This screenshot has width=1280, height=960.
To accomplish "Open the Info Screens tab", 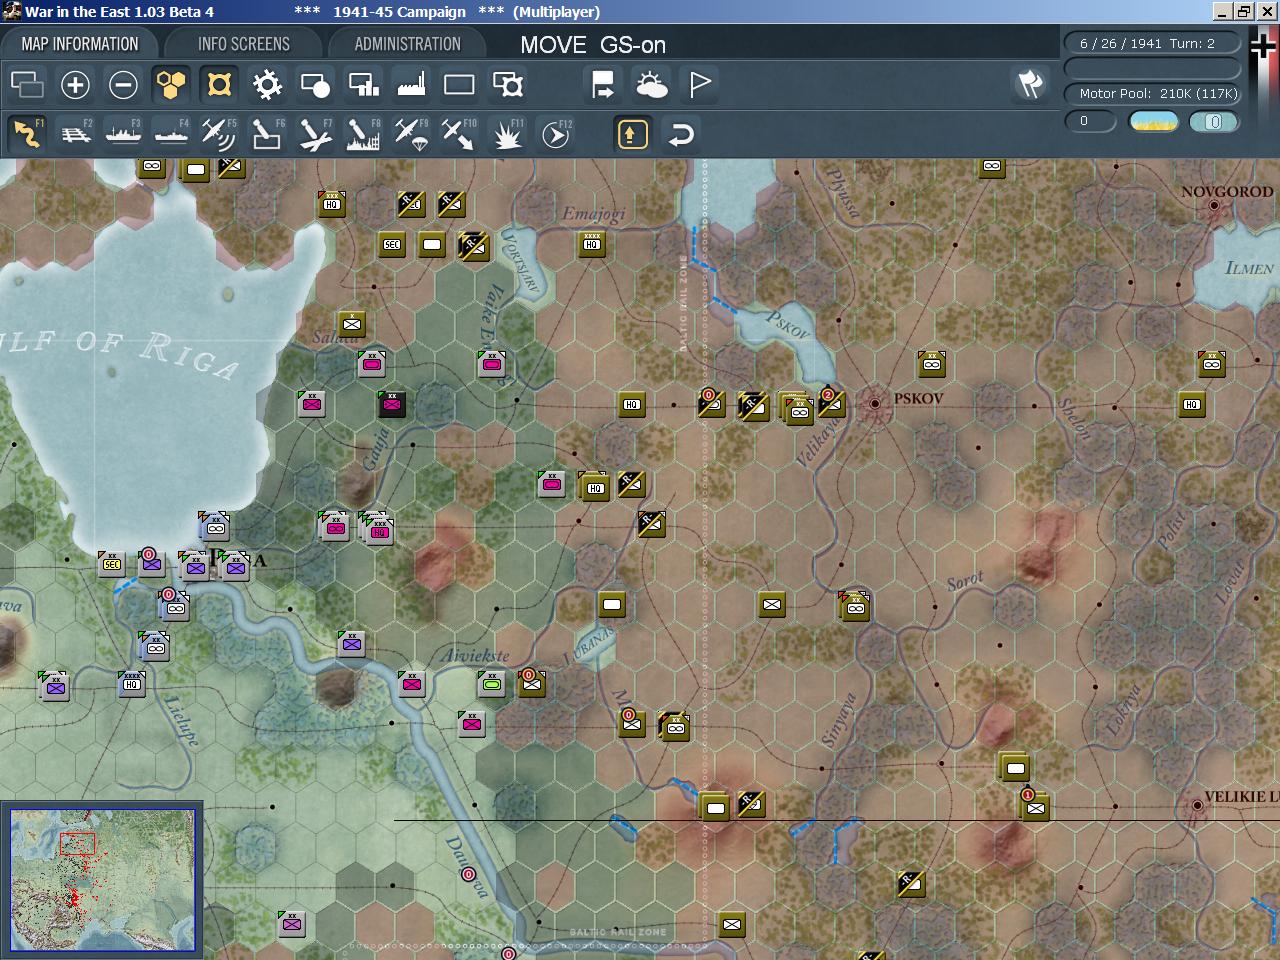I will 244,44.
